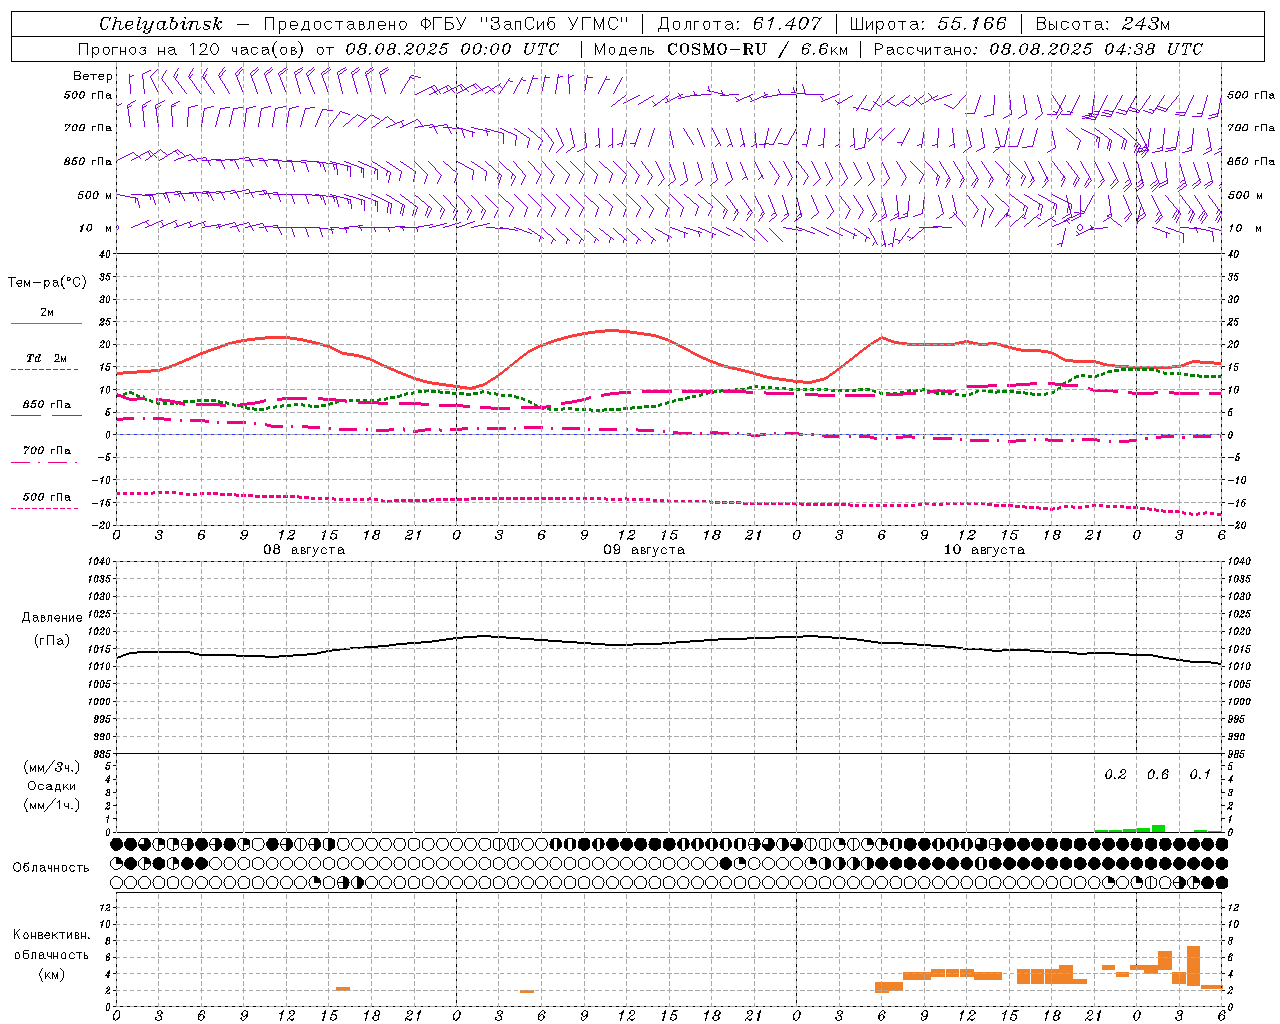The image size is (1280, 1024).
Task: Click the small orange bar on 09 августа
Action: point(527,991)
